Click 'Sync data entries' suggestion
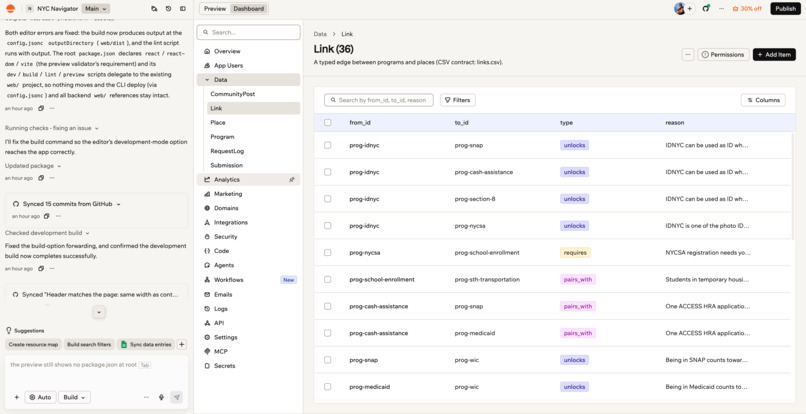The image size is (806, 414). pos(146,345)
